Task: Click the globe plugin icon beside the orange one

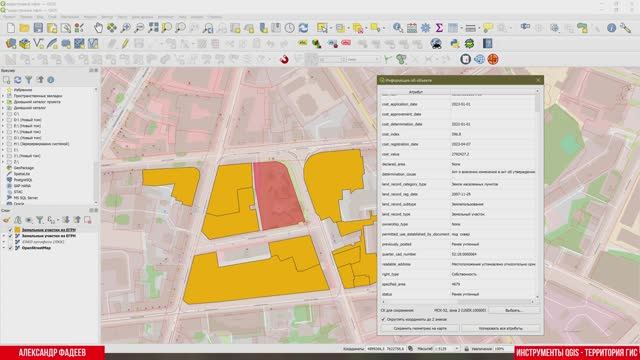Action: (480, 60)
